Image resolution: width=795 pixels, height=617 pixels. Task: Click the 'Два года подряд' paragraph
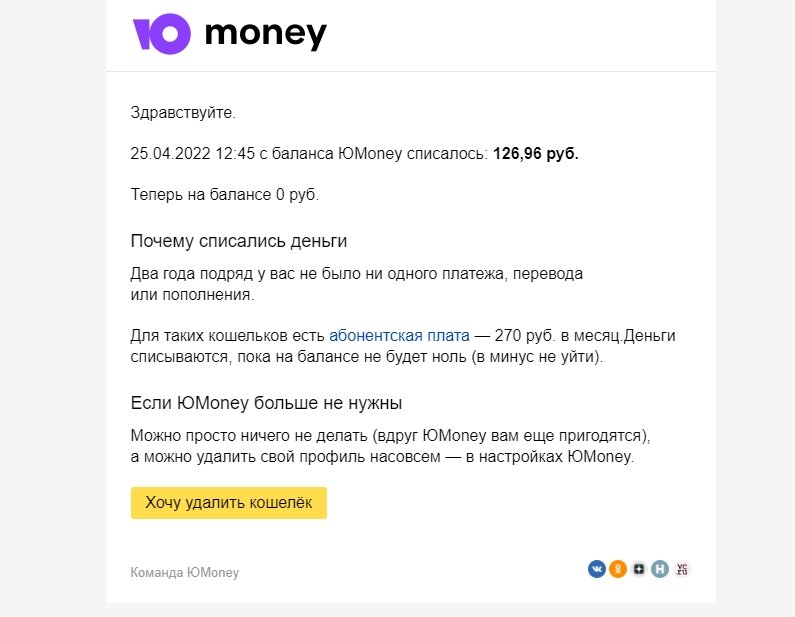click(356, 284)
